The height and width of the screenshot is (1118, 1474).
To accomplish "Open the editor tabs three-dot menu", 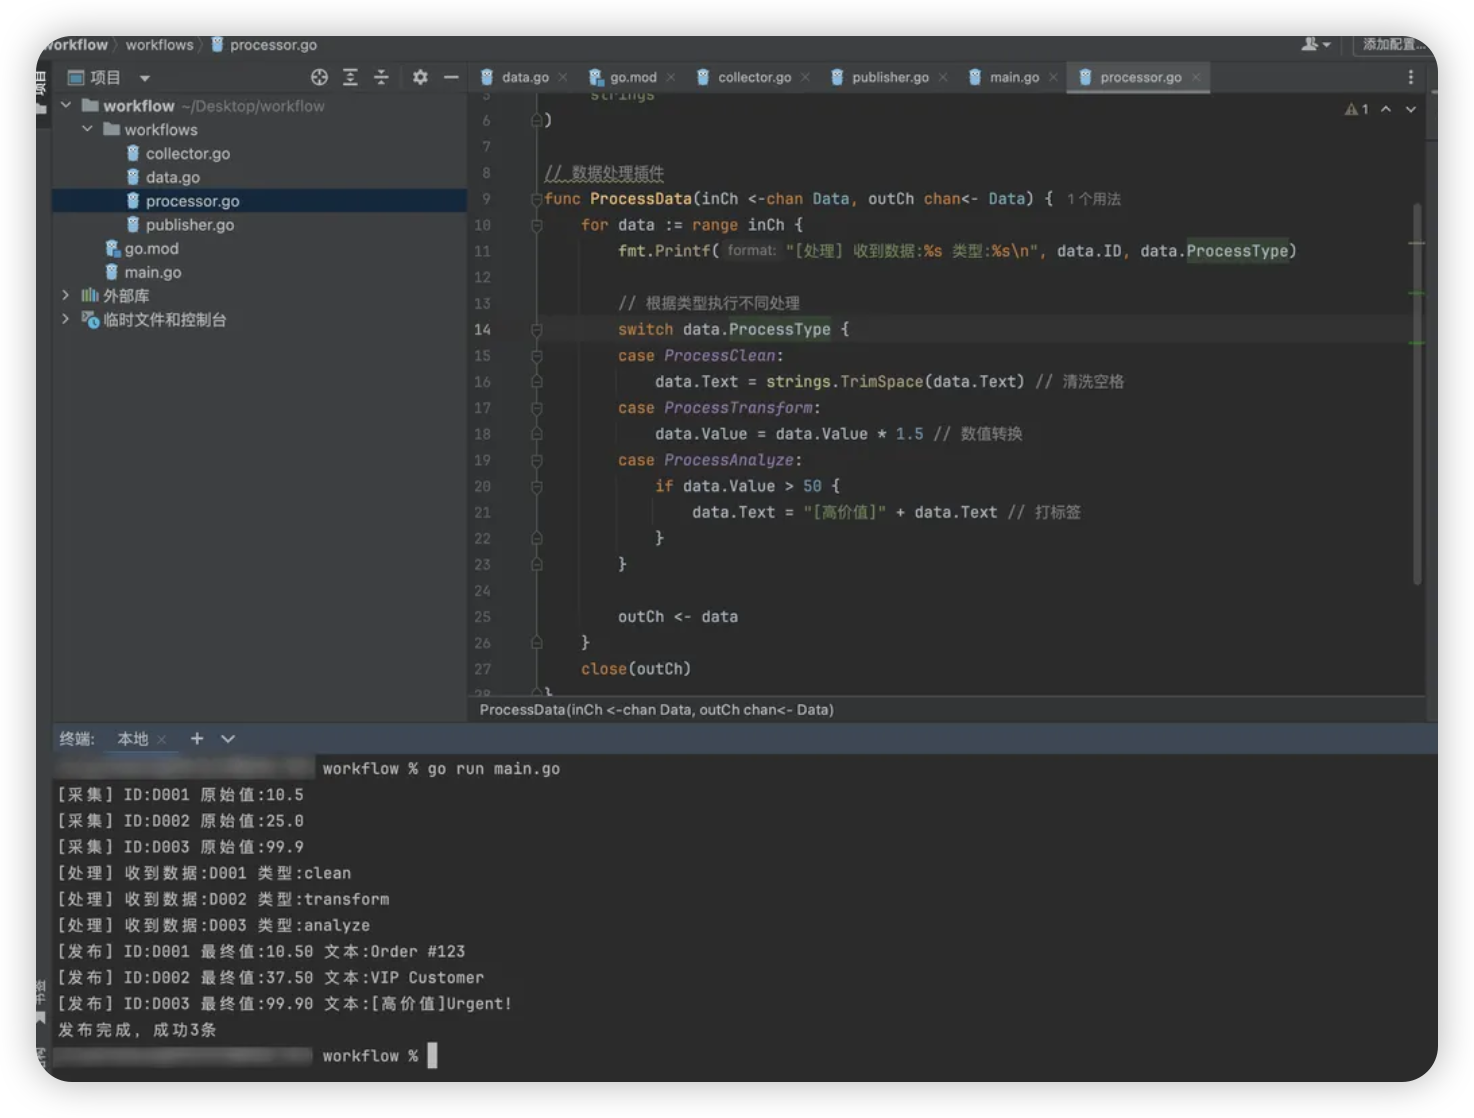I will click(x=1411, y=77).
